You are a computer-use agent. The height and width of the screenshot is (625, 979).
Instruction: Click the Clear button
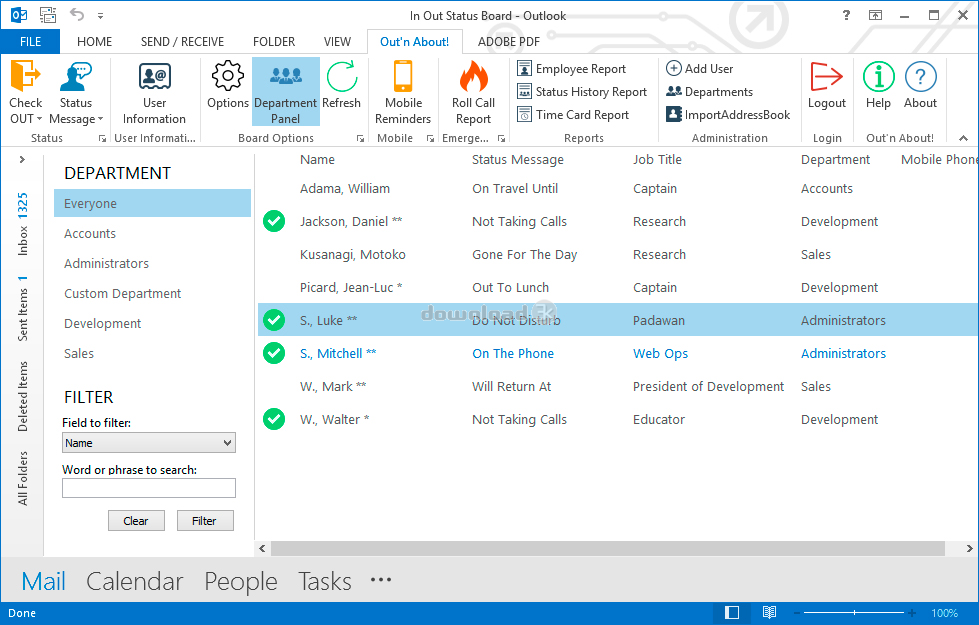coord(136,521)
